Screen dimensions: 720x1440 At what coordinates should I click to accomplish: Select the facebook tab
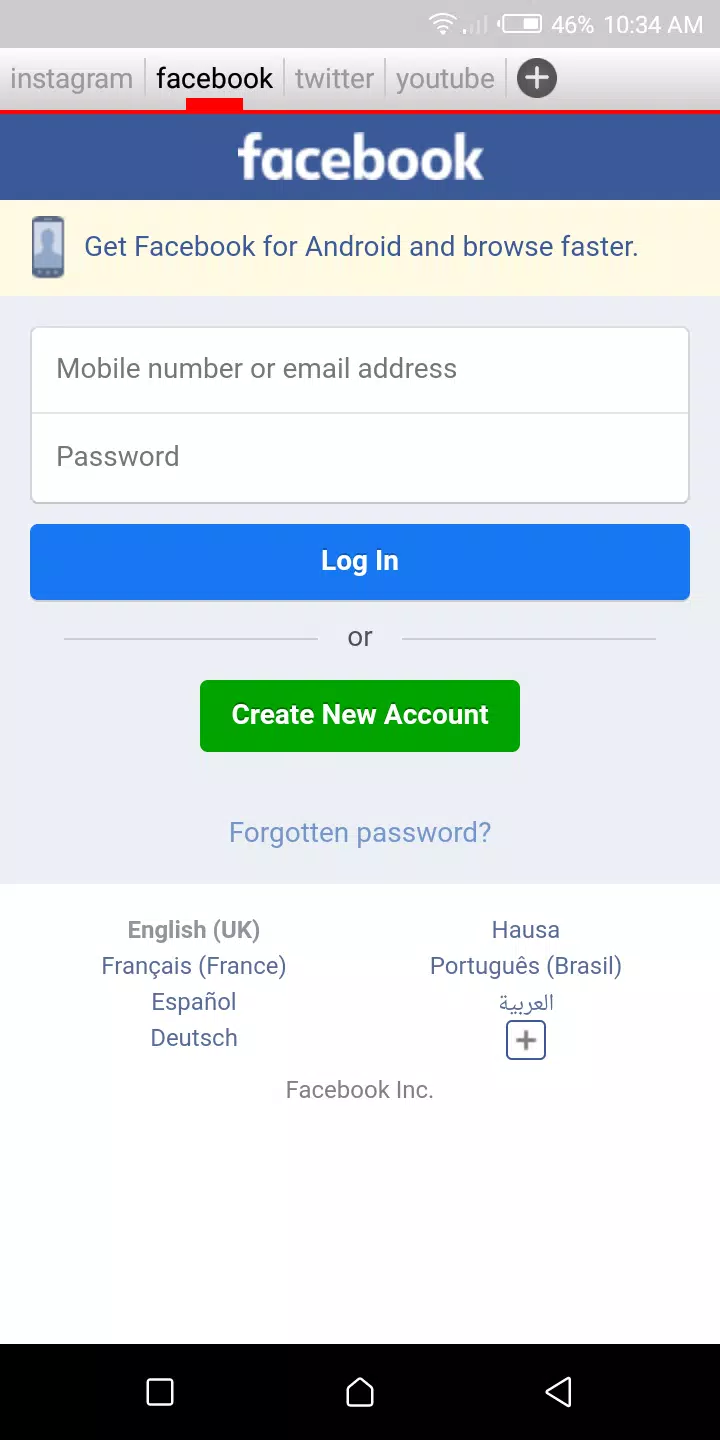(x=214, y=79)
